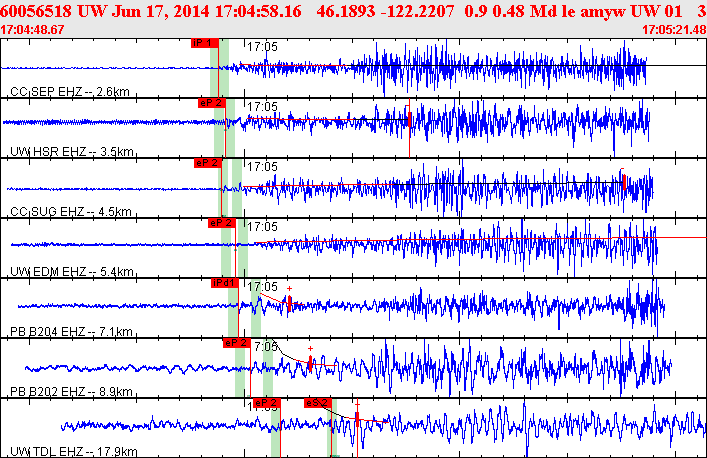This screenshot has width=707, height=458.
Task: Select the iP 1 pick flag on SEP trace
Action: [205, 43]
